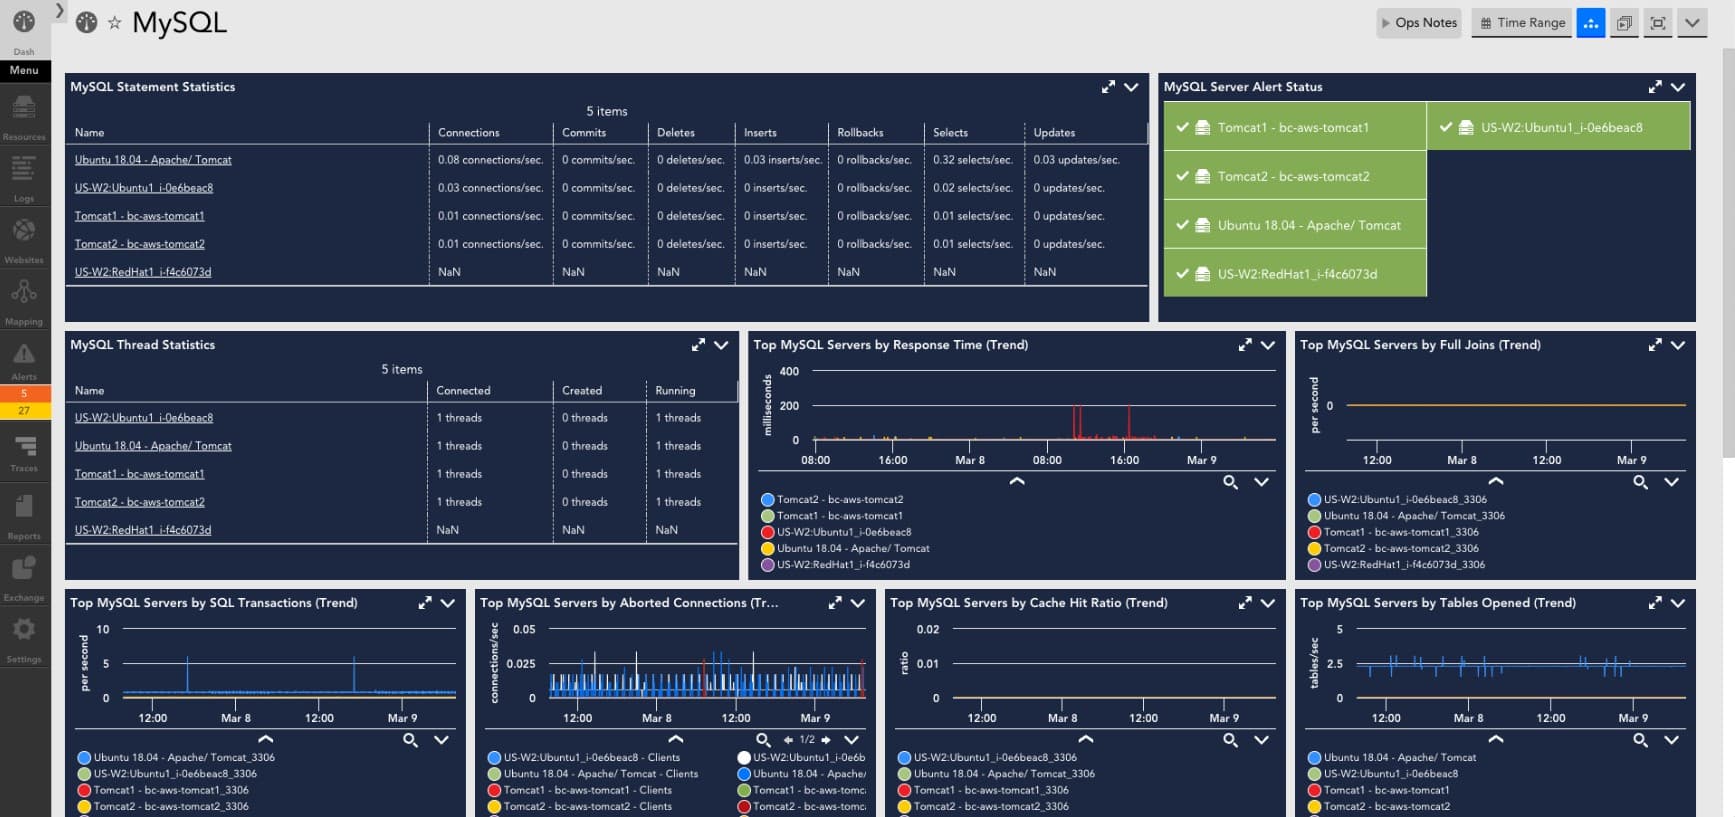Expand the MySQL Server Alert Status widget
The width and height of the screenshot is (1735, 817).
coord(1655,87)
